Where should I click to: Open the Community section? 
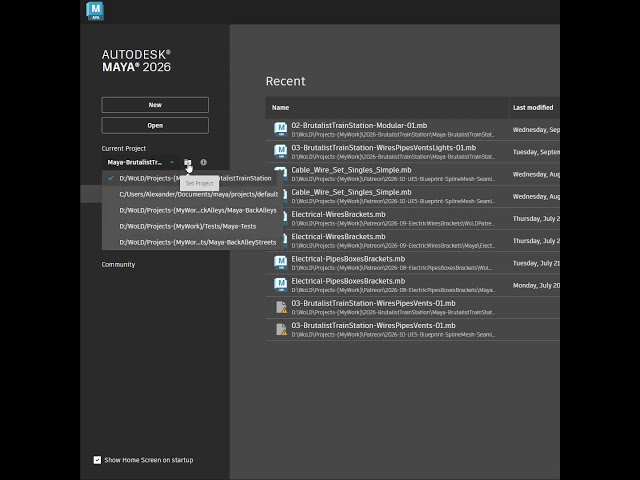coord(118,264)
